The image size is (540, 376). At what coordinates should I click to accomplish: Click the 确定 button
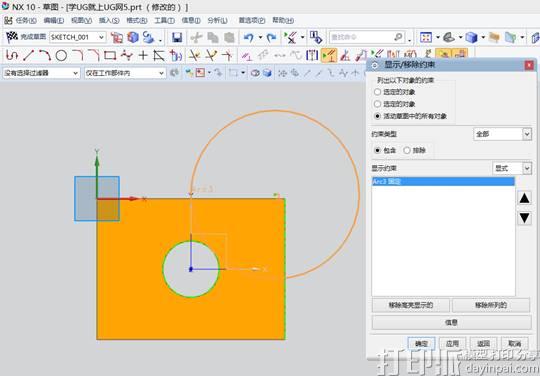(421, 343)
